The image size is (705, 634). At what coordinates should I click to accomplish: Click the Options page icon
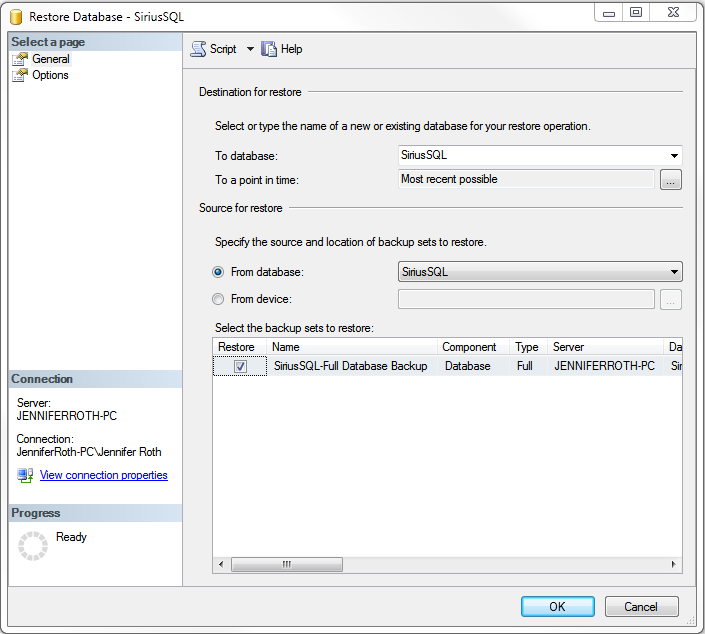[x=20, y=75]
